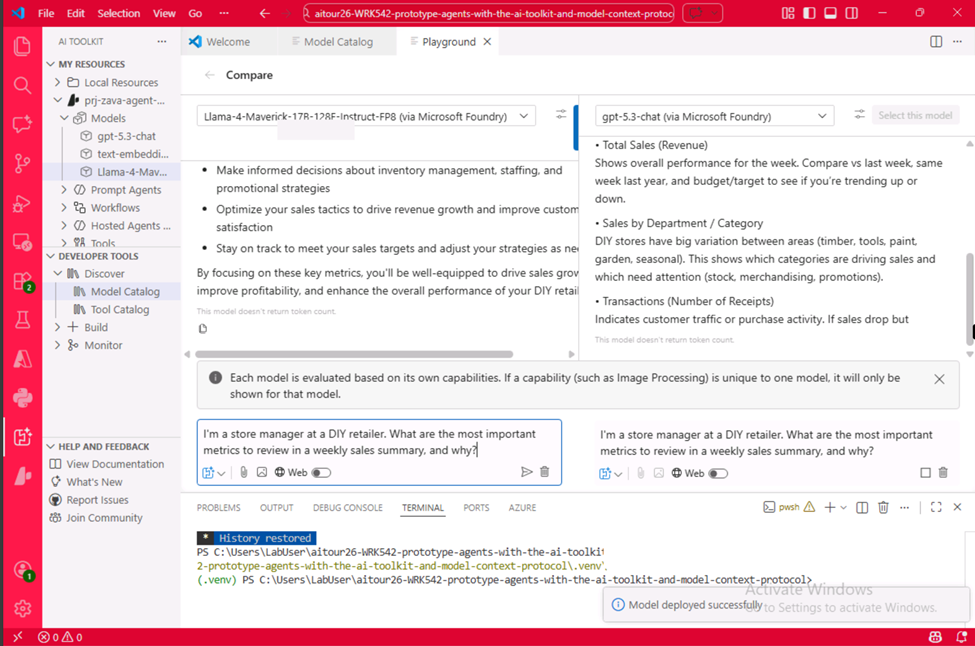Open the What's New link
The height and width of the screenshot is (646, 975).
[x=95, y=482]
